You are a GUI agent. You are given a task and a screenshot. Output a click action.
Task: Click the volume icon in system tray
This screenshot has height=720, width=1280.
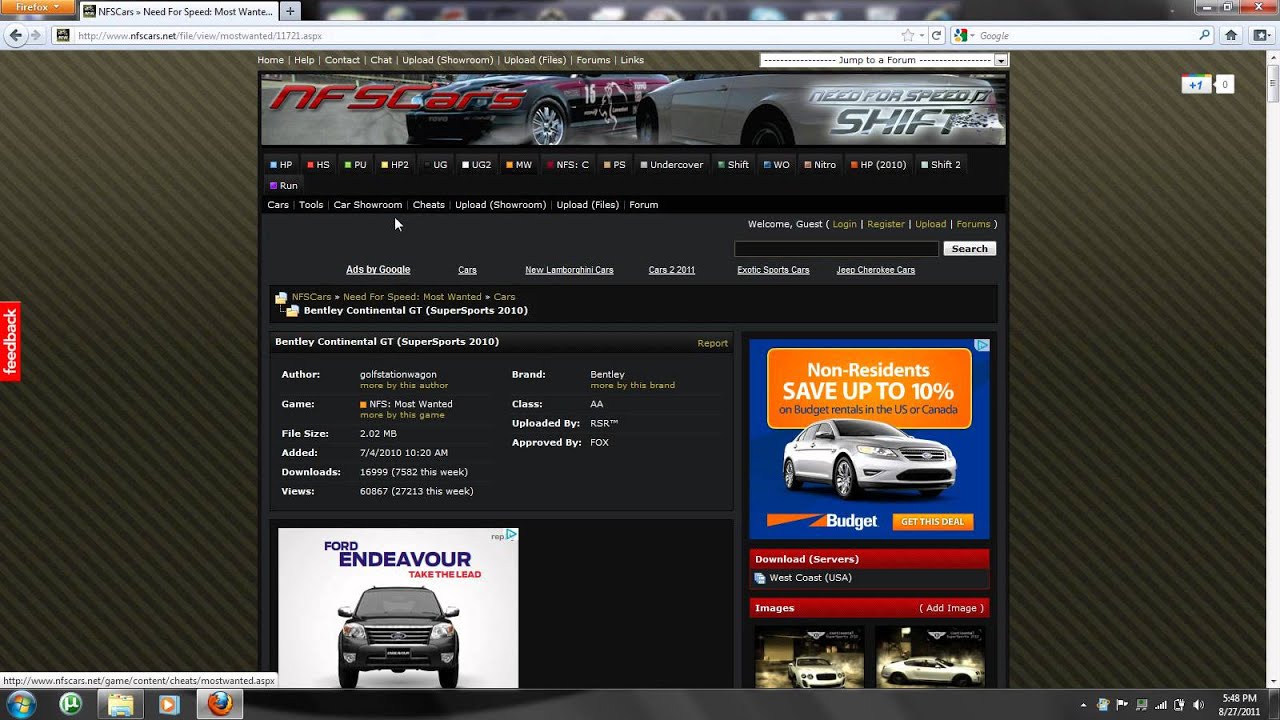pos(1198,705)
